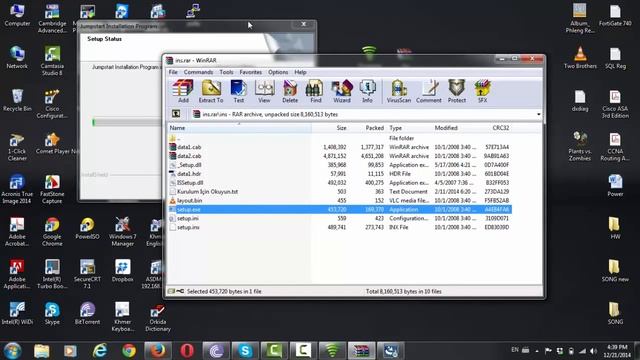
Task: Open Firefox from the taskbar
Action: coord(158,351)
